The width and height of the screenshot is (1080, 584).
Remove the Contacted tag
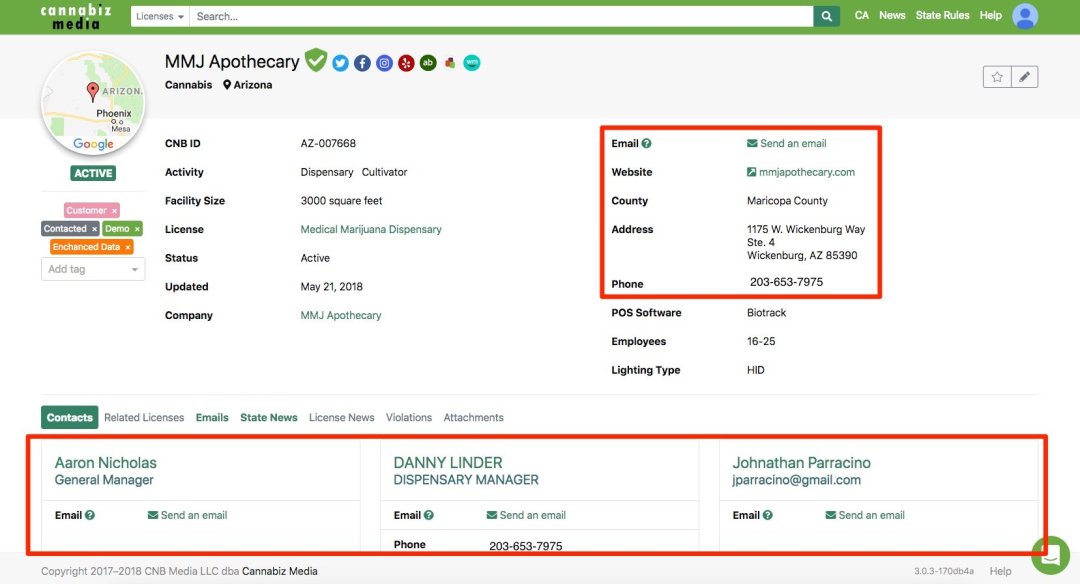click(94, 229)
